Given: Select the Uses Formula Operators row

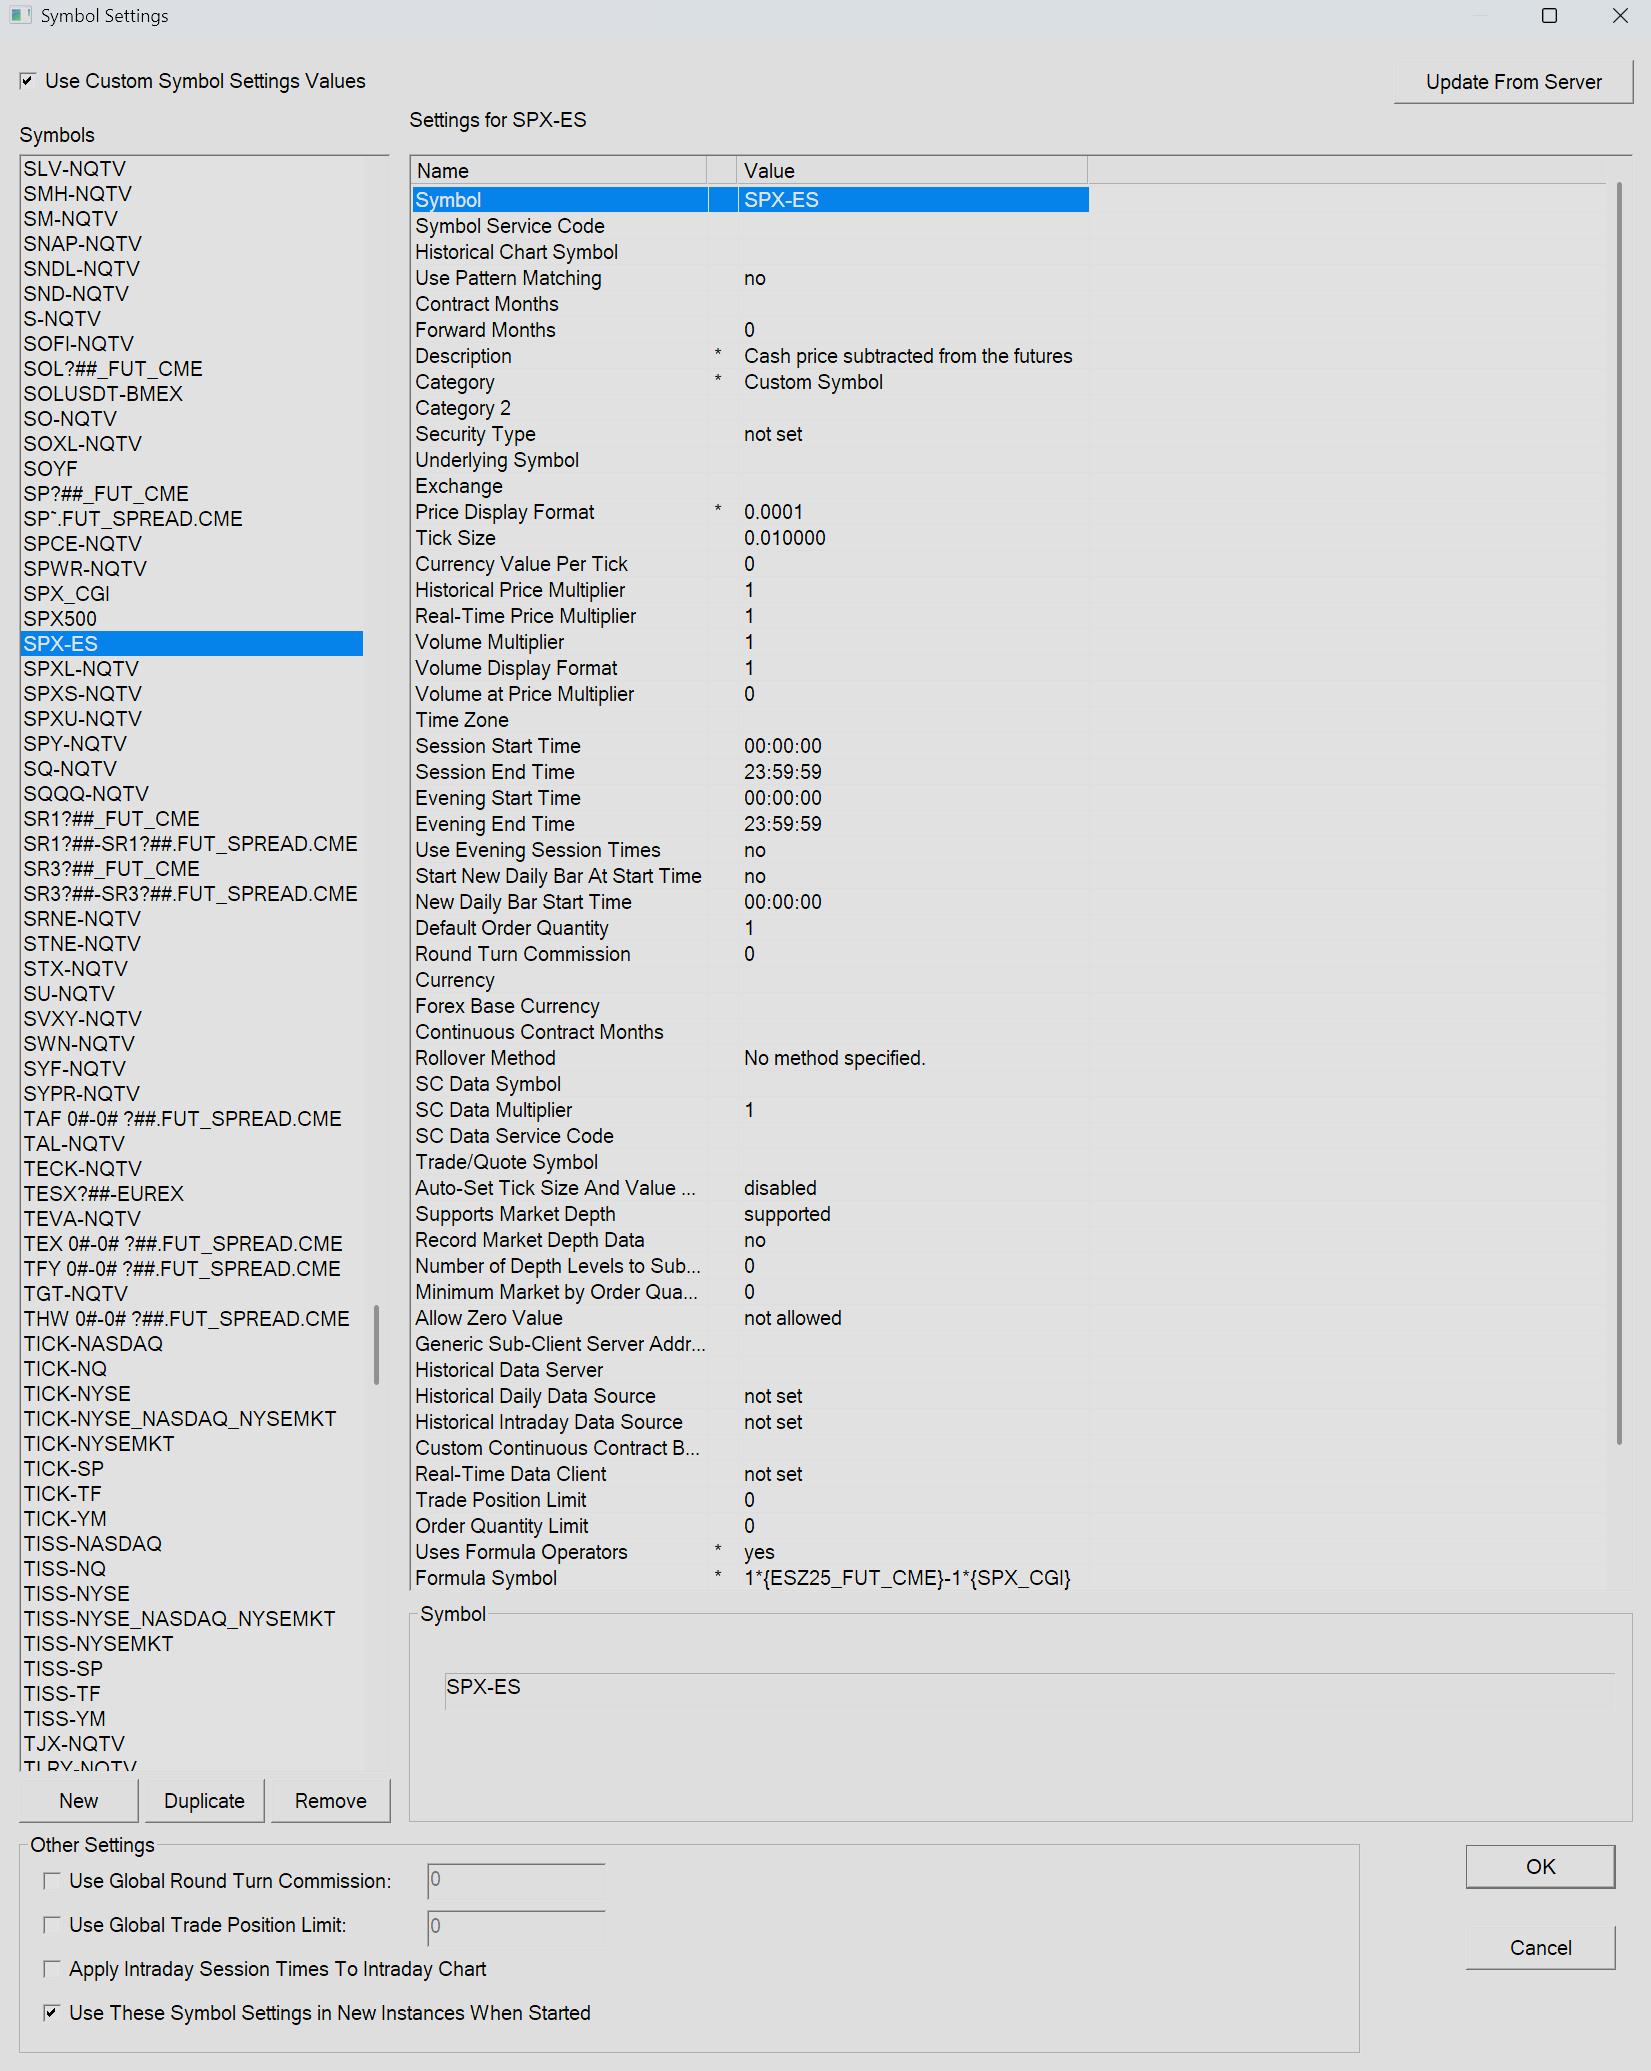Looking at the screenshot, I should tap(750, 1552).
